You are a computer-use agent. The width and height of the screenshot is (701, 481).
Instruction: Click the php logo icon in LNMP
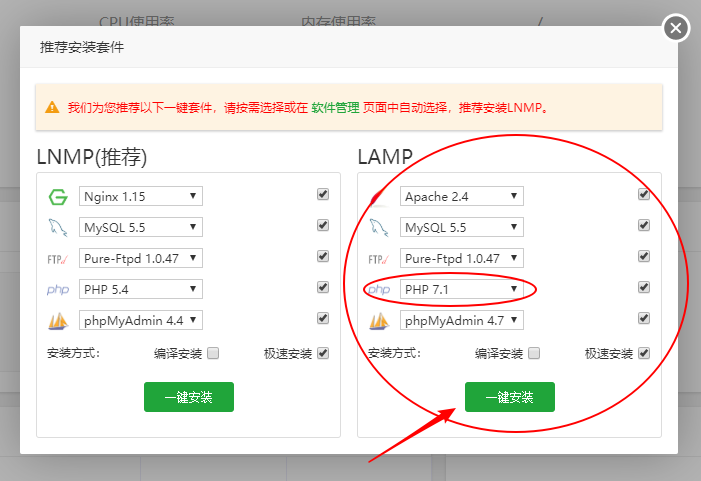(x=58, y=290)
